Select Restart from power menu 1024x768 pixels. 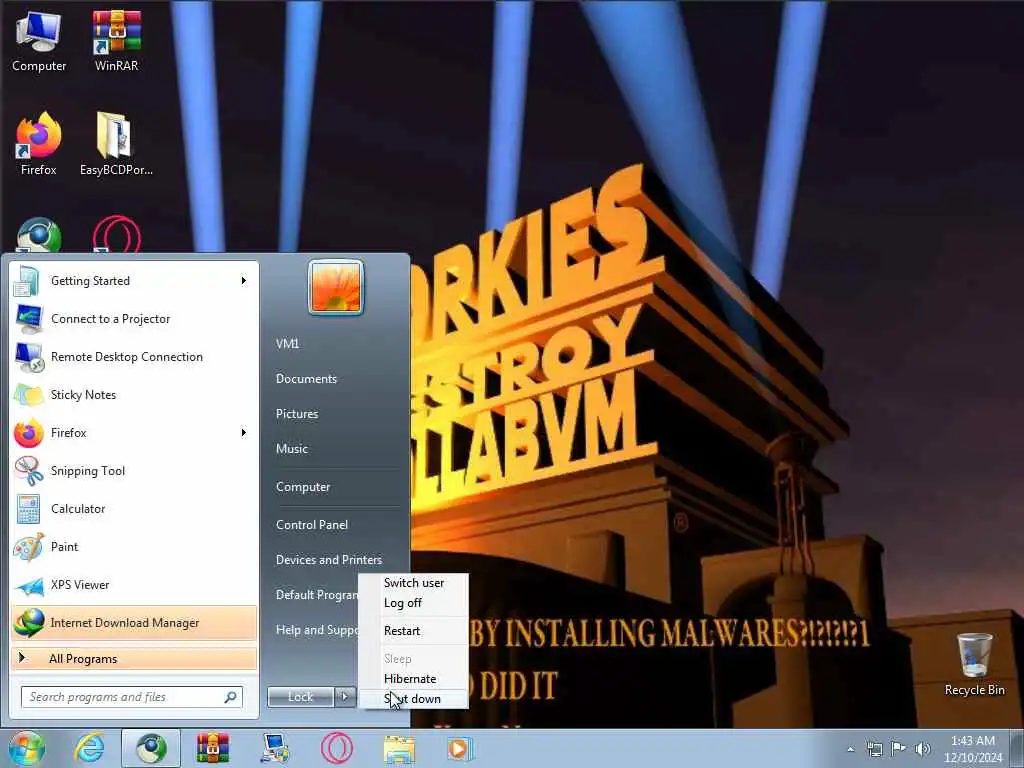[413, 631]
